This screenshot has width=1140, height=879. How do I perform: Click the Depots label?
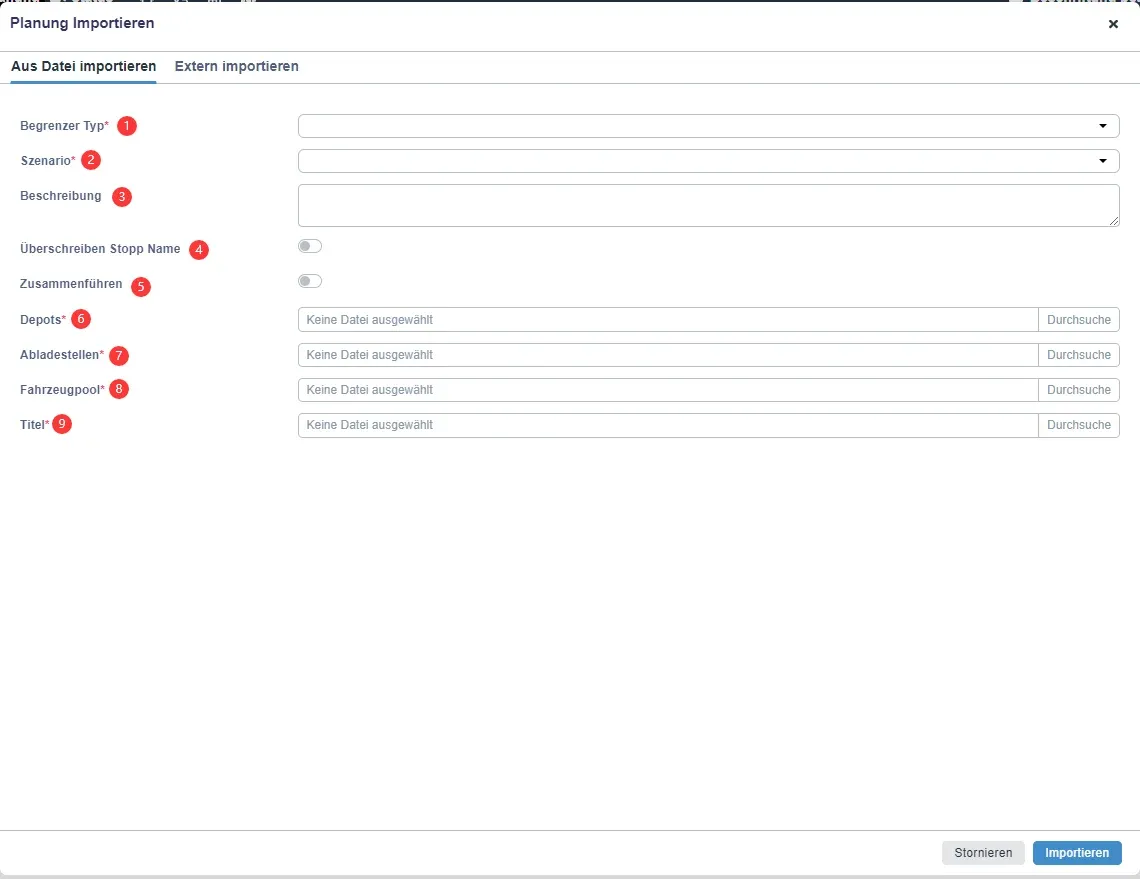[42, 320]
